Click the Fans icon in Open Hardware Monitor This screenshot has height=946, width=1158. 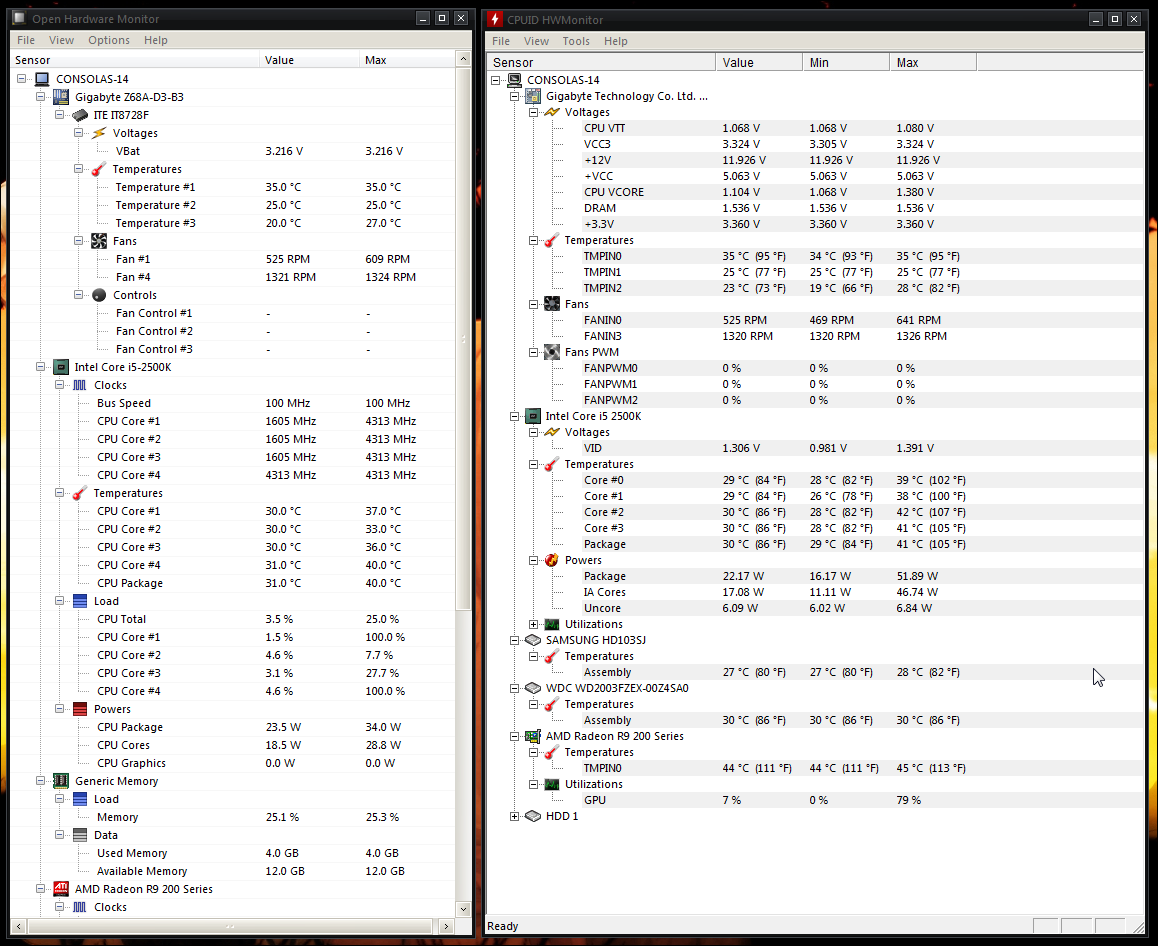click(x=99, y=241)
